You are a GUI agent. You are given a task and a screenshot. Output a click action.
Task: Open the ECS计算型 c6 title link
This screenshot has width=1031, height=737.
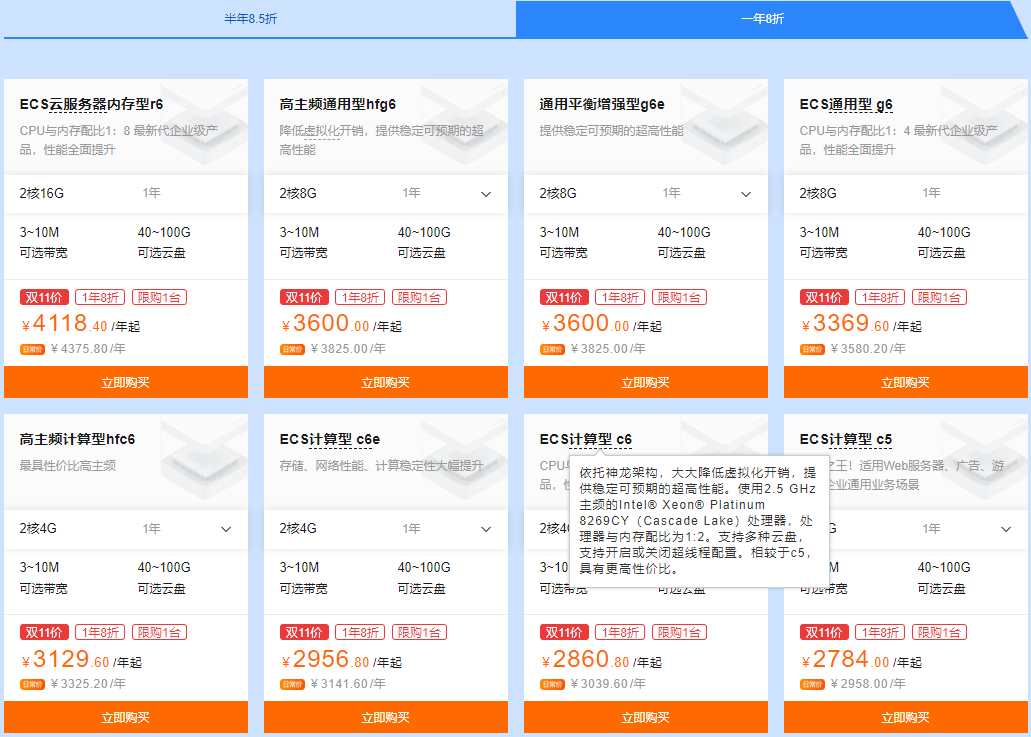tap(585, 439)
